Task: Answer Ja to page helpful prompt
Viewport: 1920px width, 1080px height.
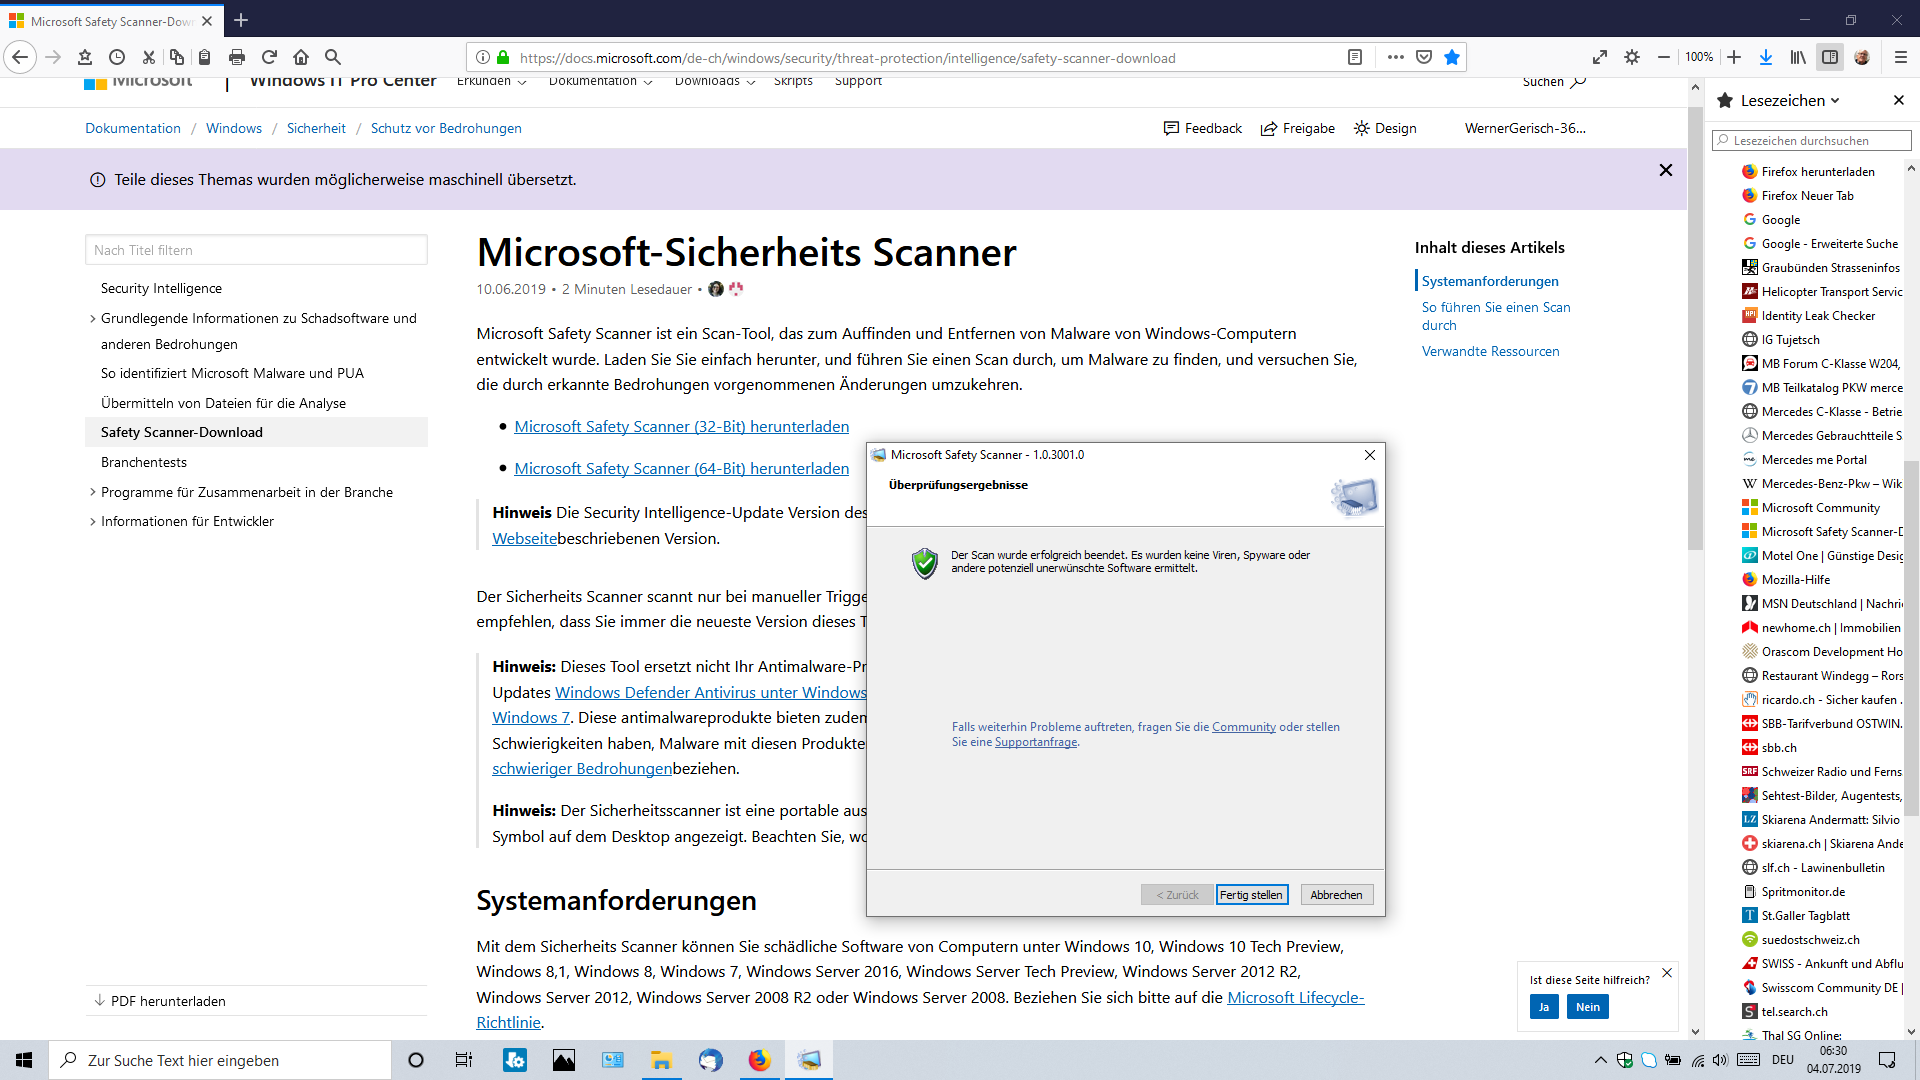Action: click(1544, 1007)
